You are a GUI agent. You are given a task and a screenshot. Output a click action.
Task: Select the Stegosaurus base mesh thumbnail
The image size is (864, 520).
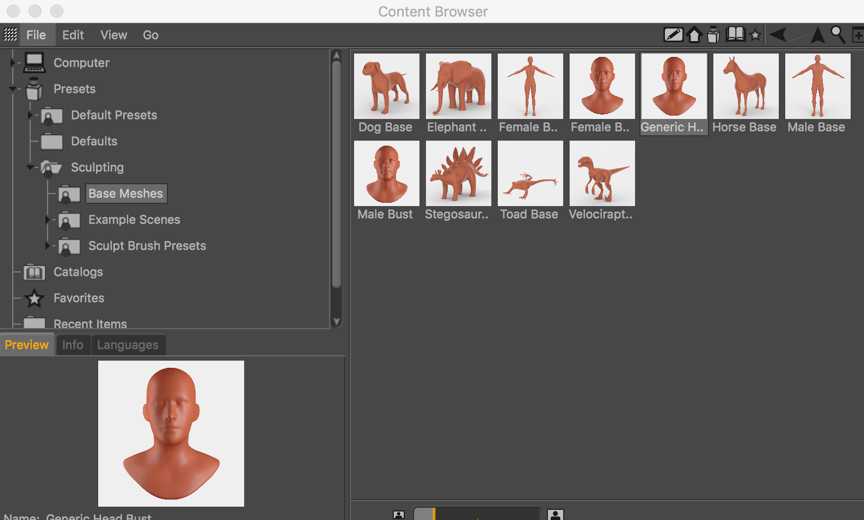click(x=458, y=174)
